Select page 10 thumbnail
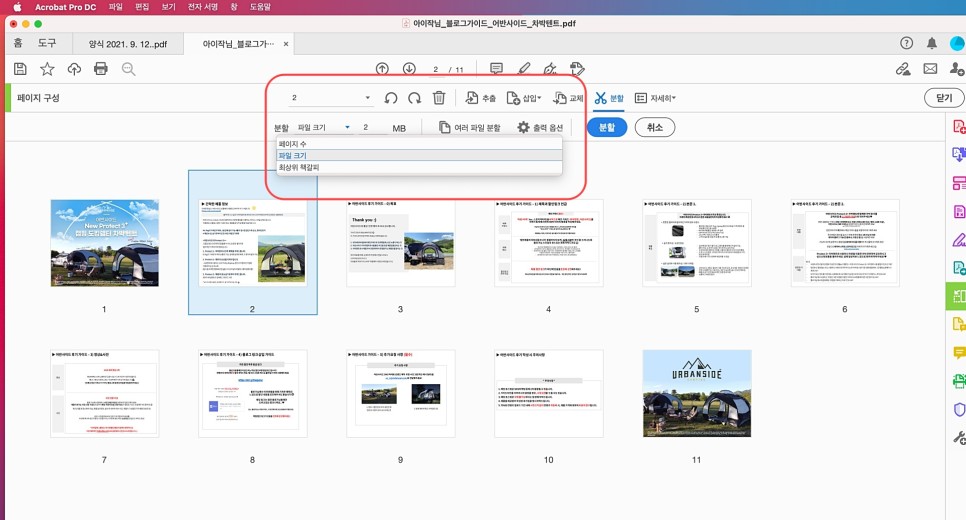The image size is (966, 520). [x=548, y=394]
